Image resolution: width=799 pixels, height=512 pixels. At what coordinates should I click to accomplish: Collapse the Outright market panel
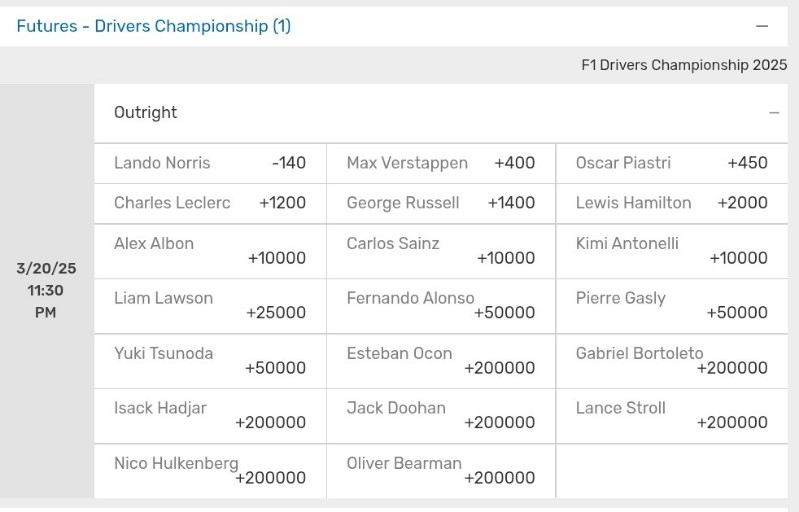pyautogui.click(x=774, y=113)
